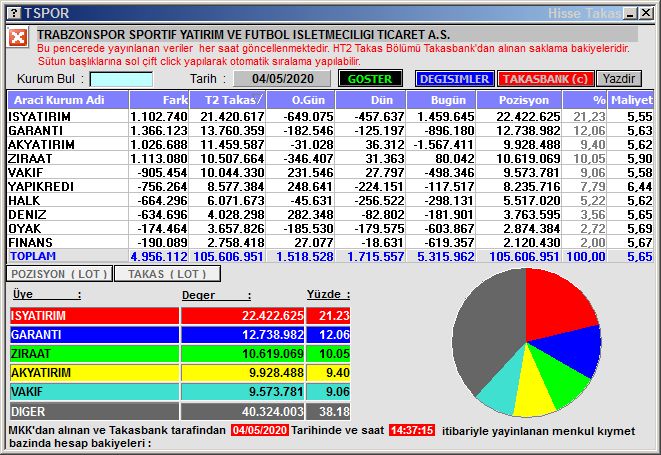This screenshot has width=661, height=455.
Task: Click the blue GARANTI legend bar
Action: (94, 335)
